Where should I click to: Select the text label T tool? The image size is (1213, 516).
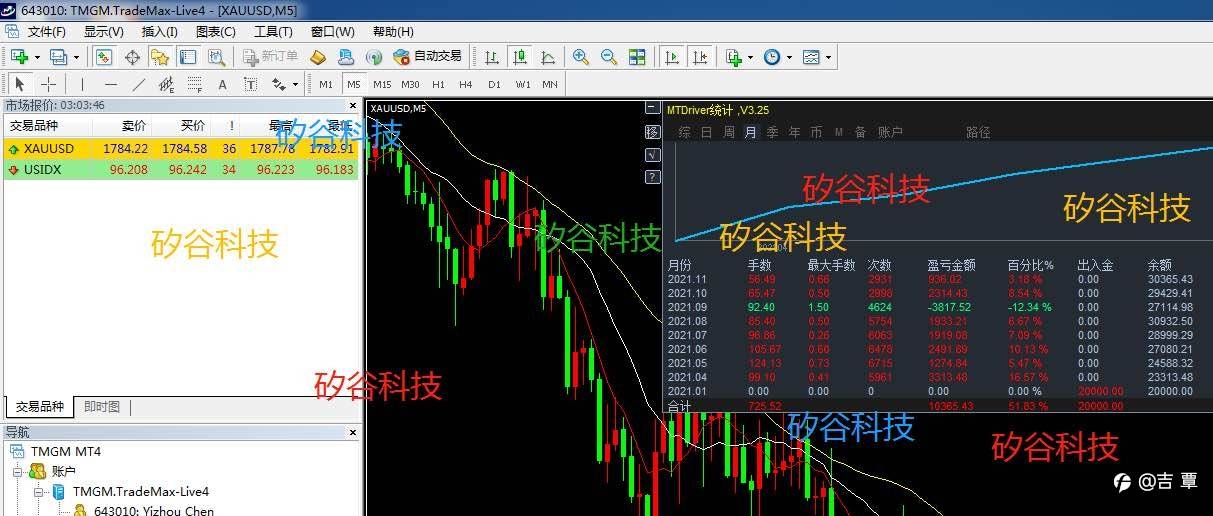coord(251,84)
